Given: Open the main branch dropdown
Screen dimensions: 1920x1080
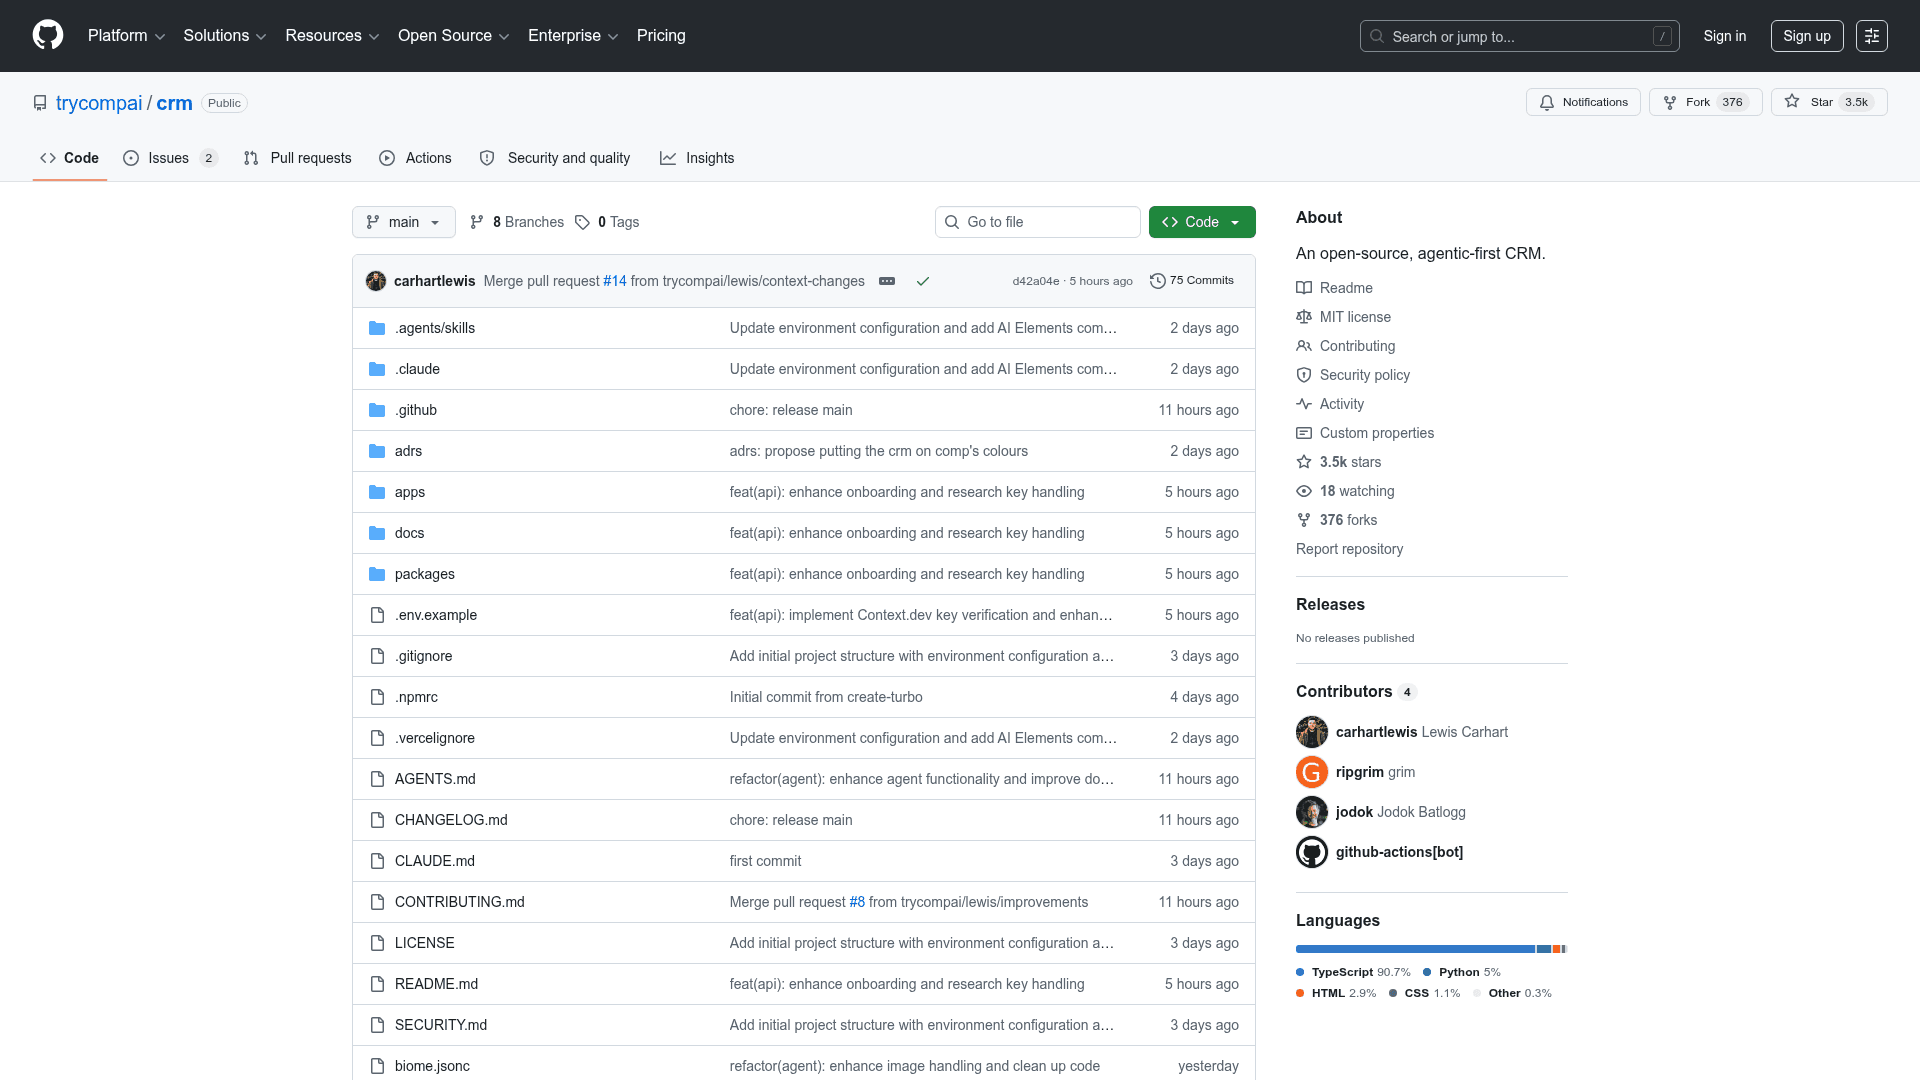Looking at the screenshot, I should [404, 222].
